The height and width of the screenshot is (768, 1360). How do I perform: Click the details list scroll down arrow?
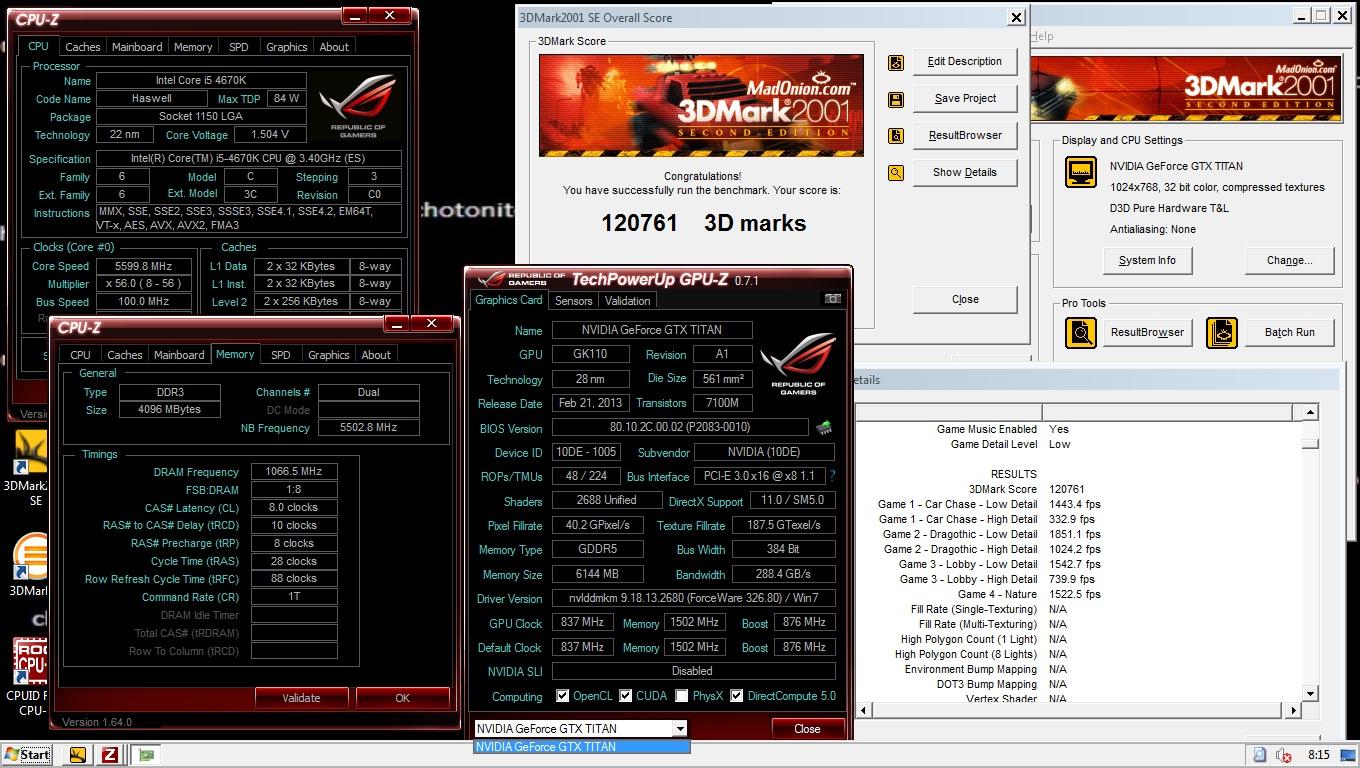(x=1310, y=693)
